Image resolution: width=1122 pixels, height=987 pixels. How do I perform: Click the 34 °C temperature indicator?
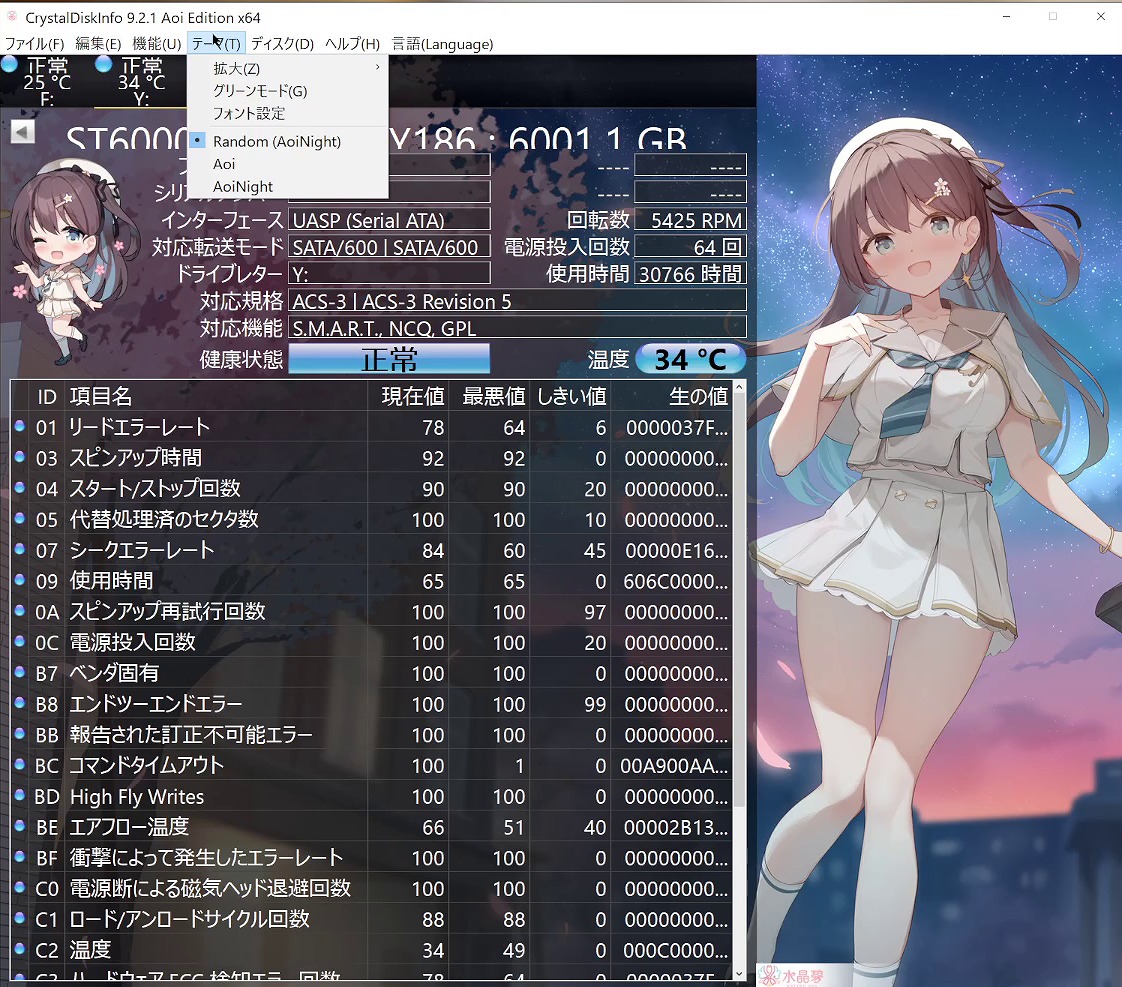pos(691,359)
